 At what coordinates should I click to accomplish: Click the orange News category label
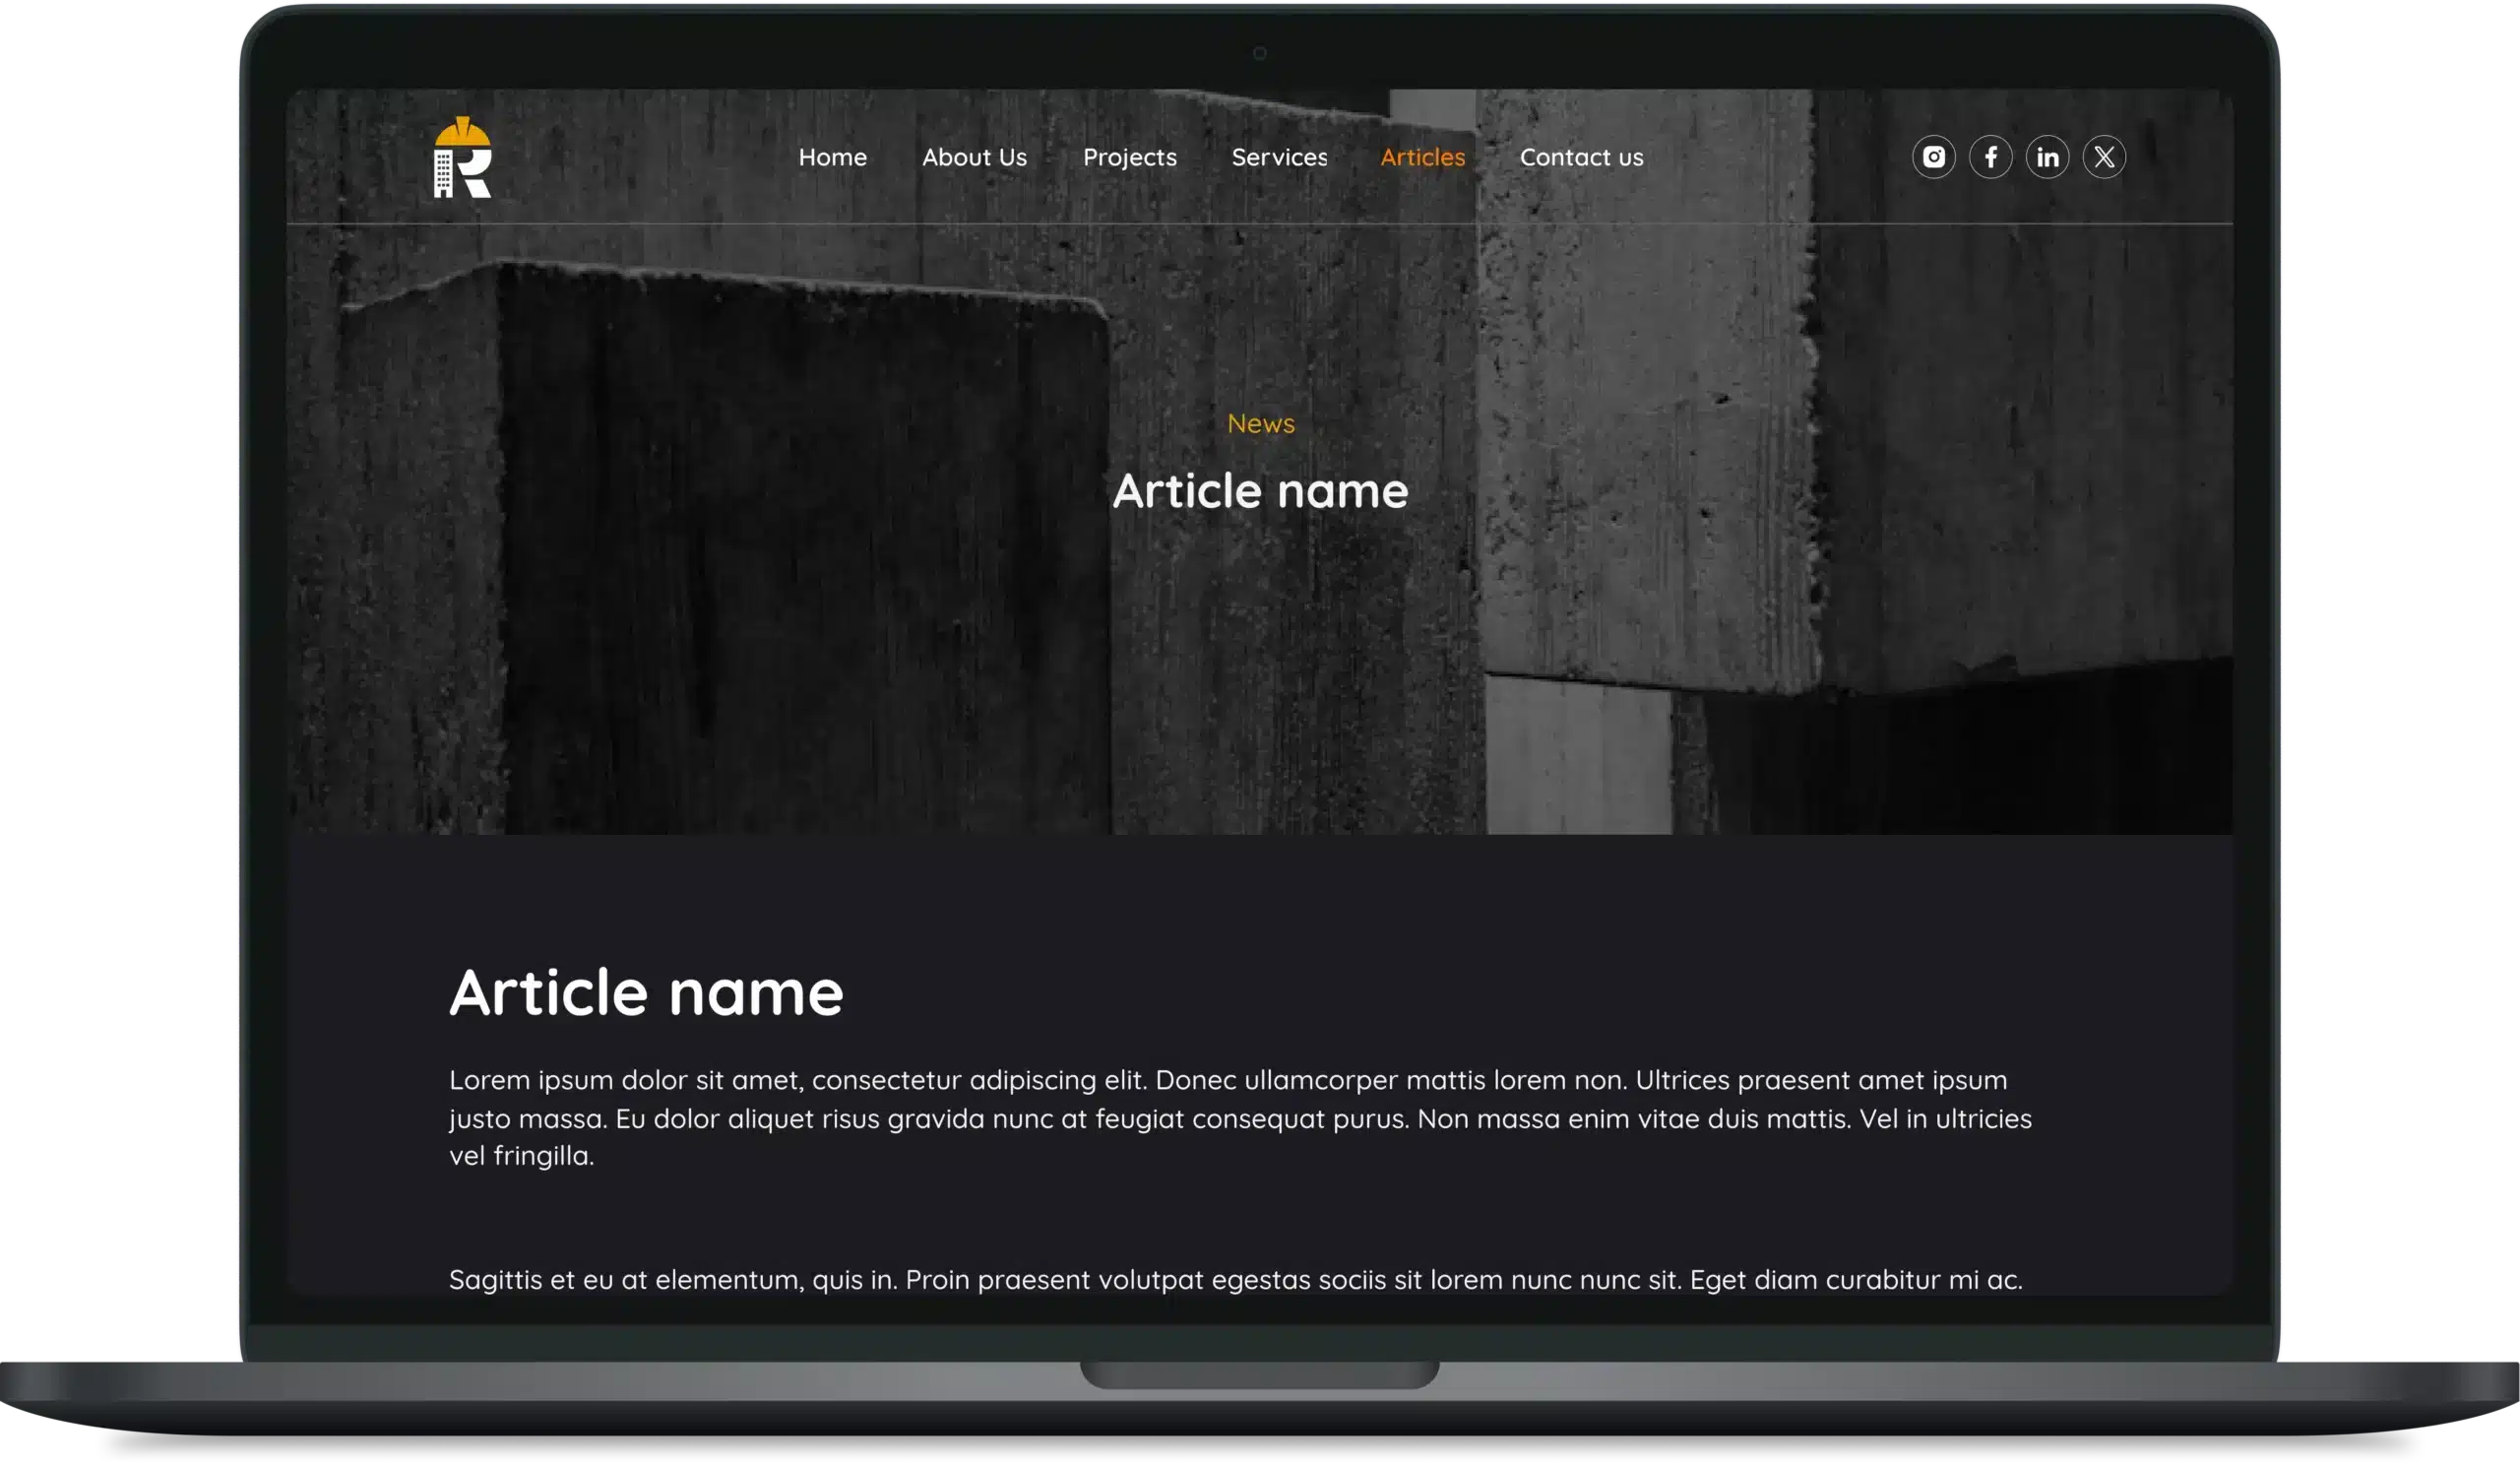(1260, 423)
